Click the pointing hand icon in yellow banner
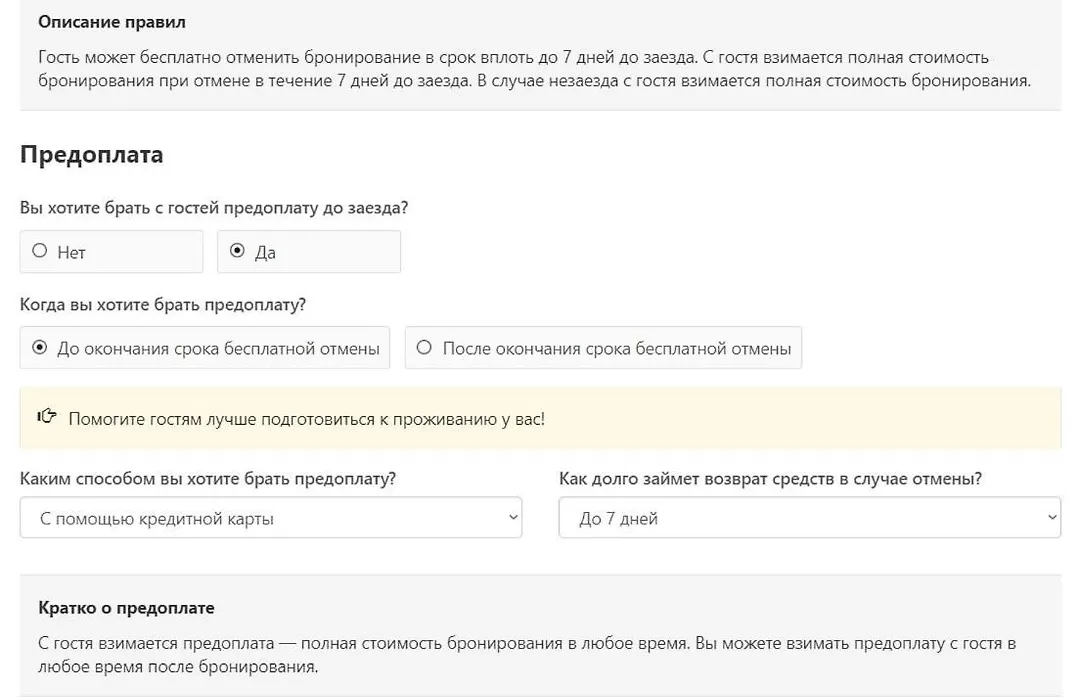Screen dimensions: 1080x700 coord(46,416)
